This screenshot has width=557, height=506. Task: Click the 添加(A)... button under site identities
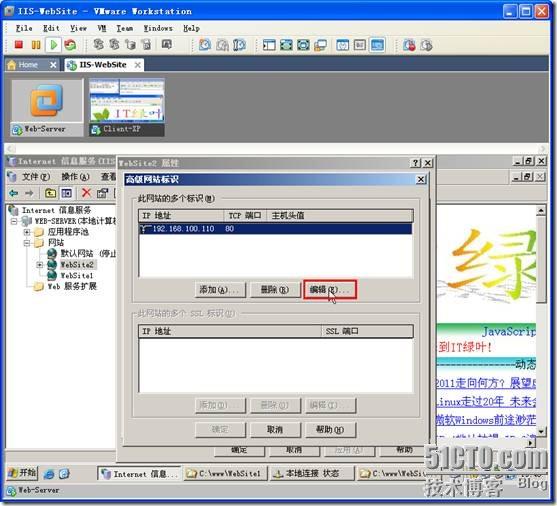pos(220,290)
